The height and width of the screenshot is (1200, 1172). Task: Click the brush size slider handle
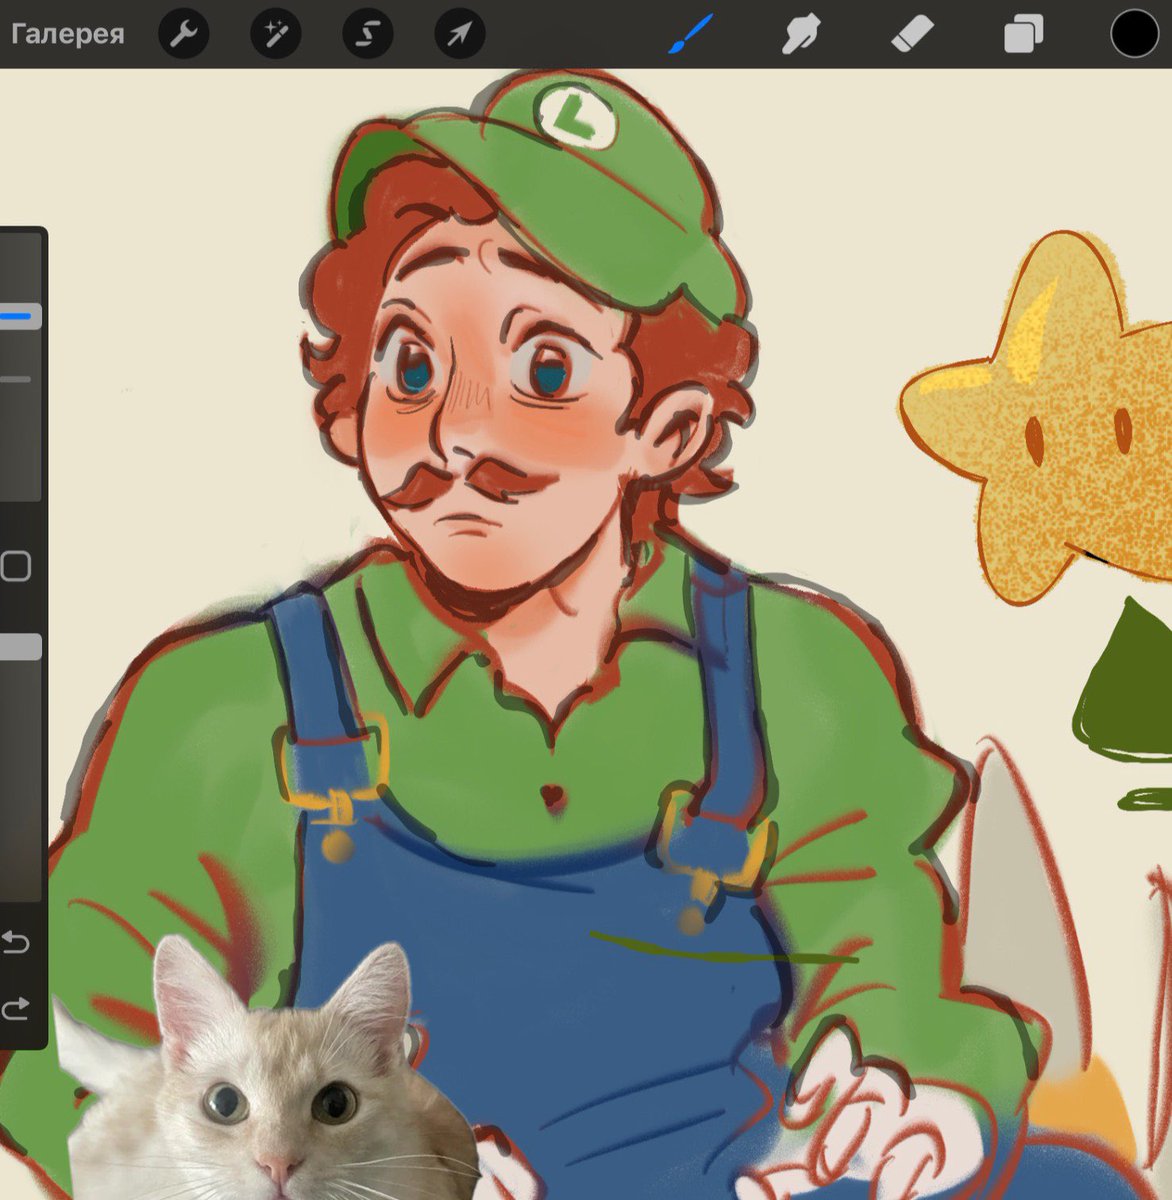click(x=20, y=317)
